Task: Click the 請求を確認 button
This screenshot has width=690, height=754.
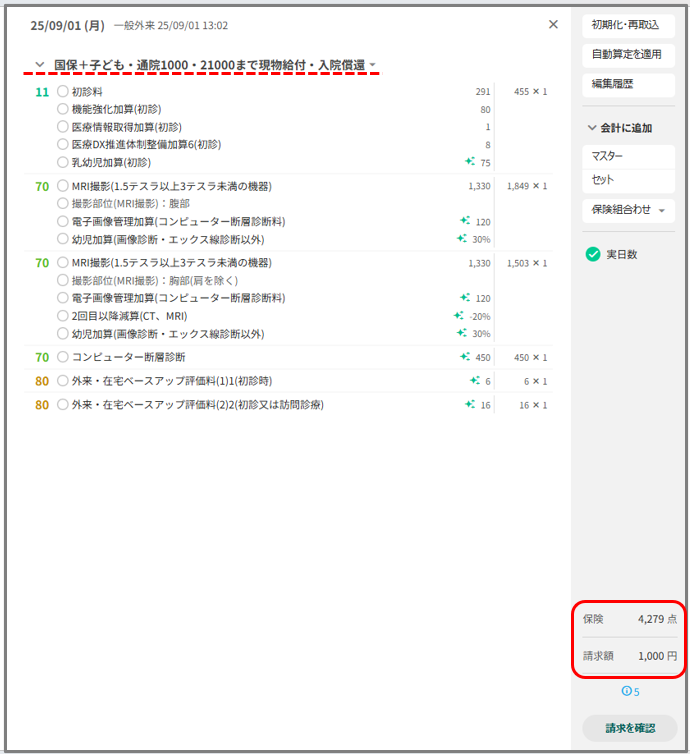Action: [x=630, y=728]
